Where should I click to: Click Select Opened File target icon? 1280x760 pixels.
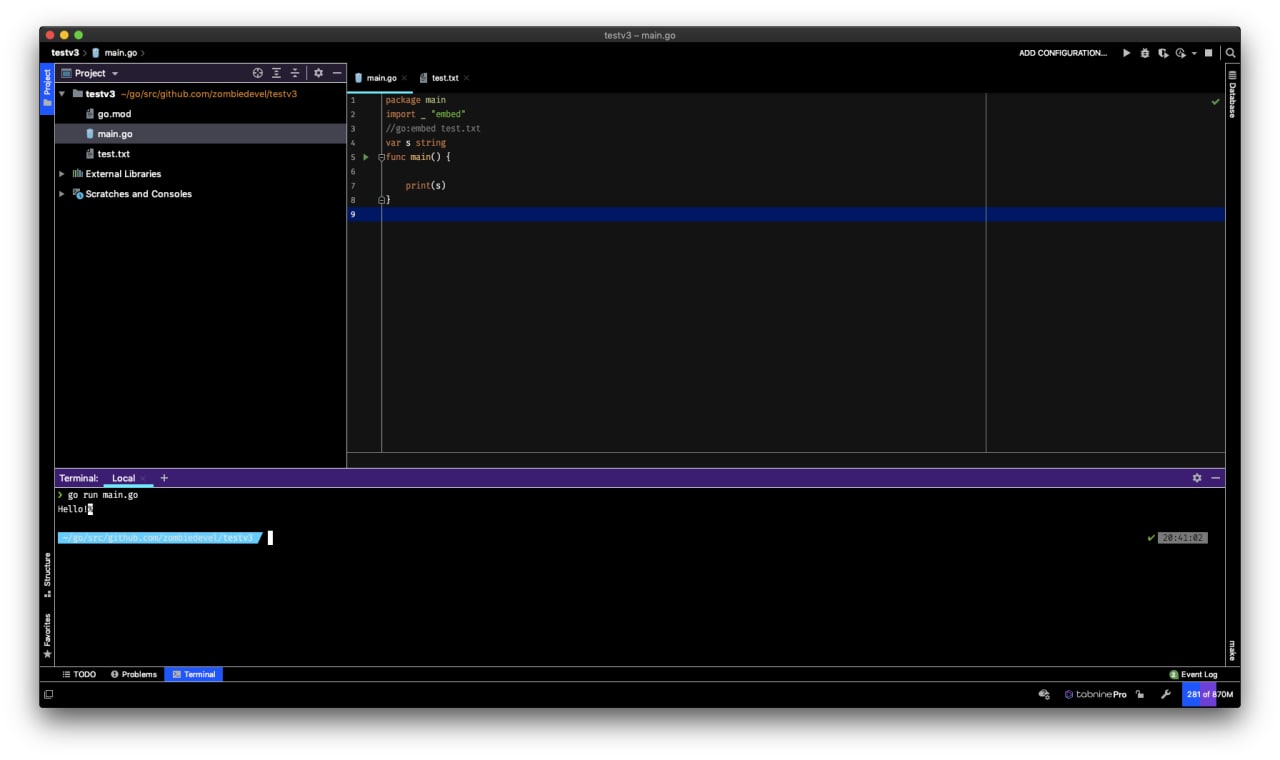258,73
